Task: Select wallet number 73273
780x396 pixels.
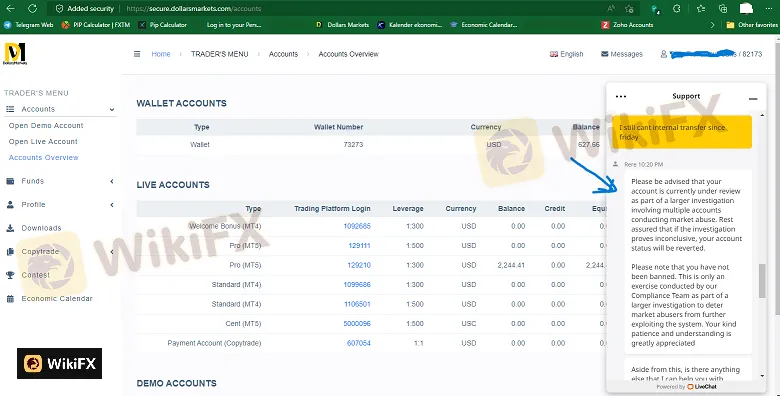Action: click(353, 144)
